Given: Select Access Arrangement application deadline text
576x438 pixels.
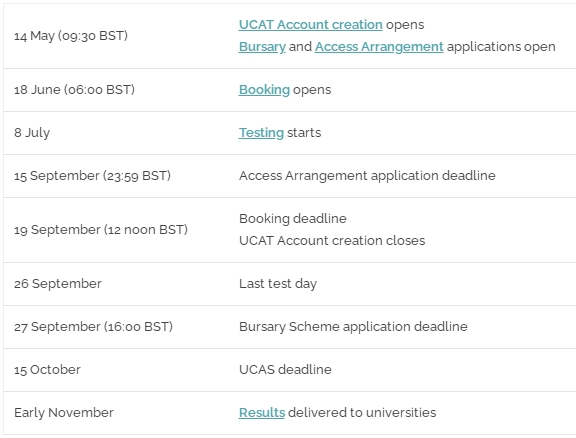Looking at the screenshot, I should [367, 176].
